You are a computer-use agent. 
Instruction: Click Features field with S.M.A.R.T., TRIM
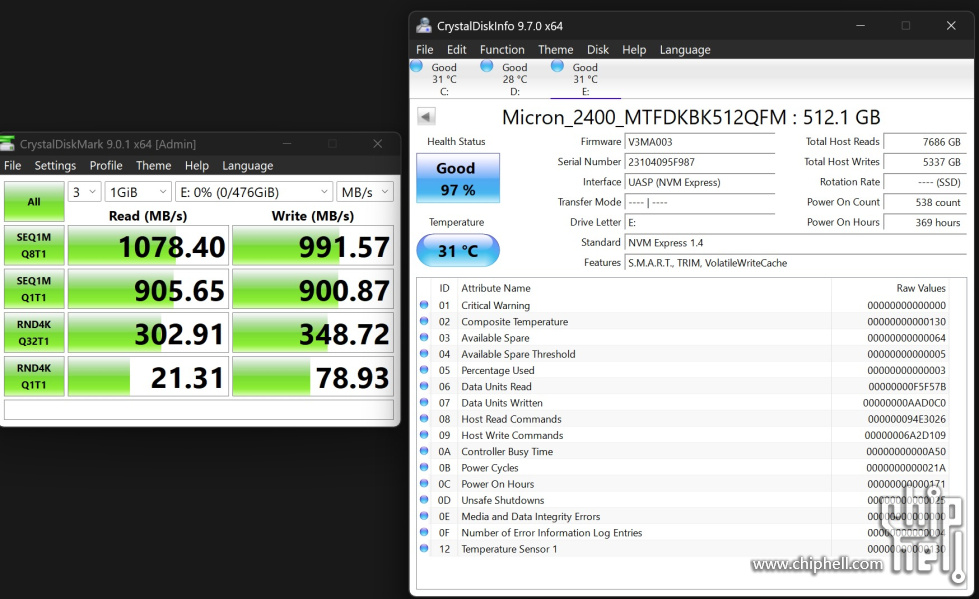795,262
